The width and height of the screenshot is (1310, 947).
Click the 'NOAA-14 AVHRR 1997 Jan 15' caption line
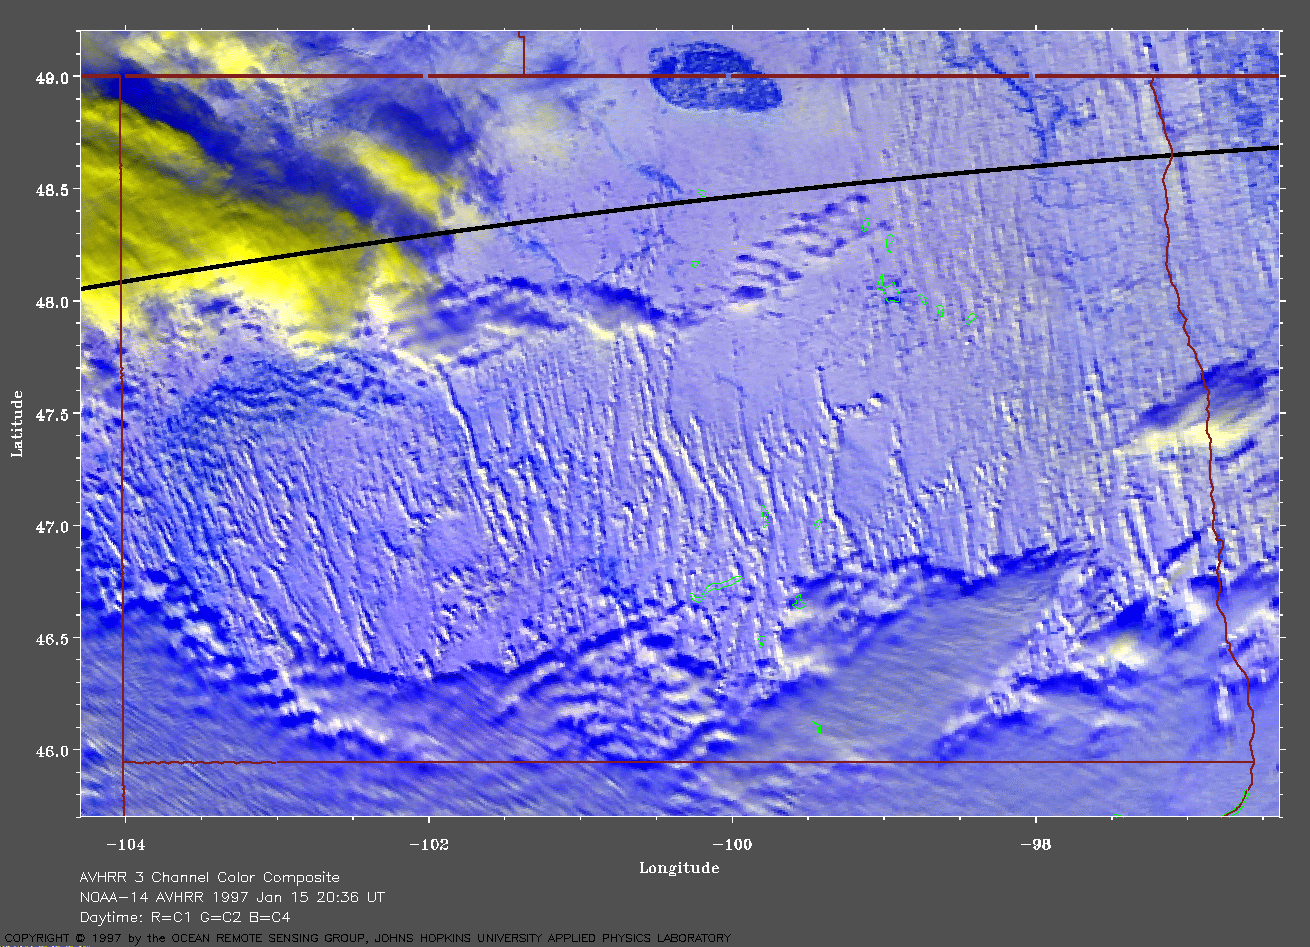[232, 898]
